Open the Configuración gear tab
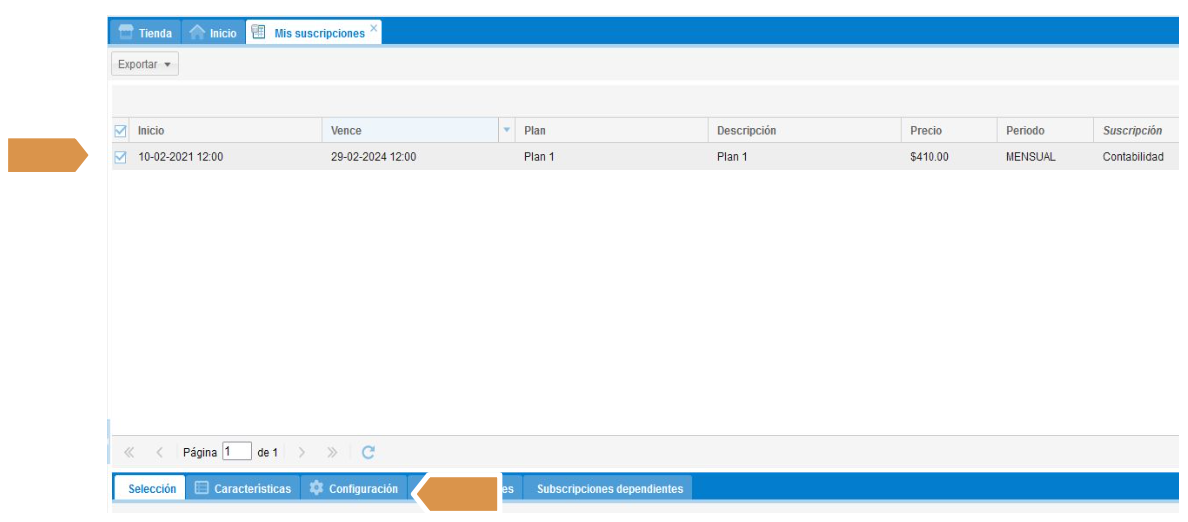 [353, 489]
